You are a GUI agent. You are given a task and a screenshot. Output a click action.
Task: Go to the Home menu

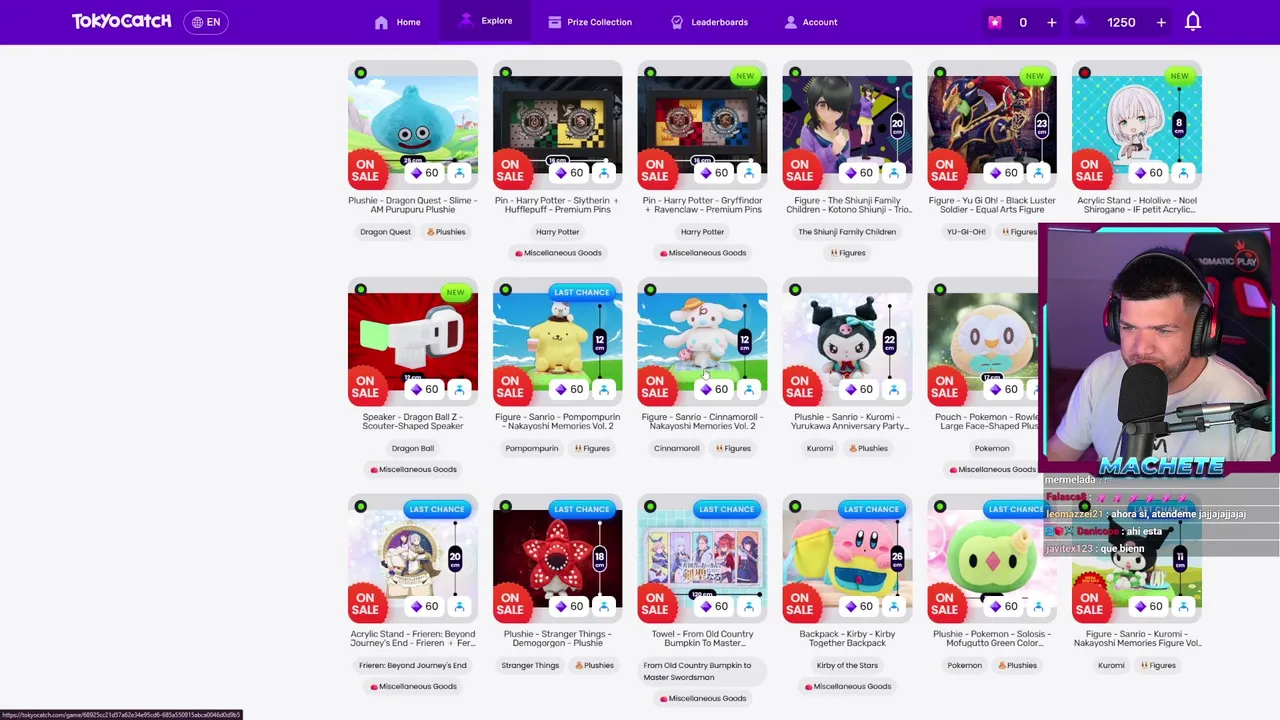(397, 22)
